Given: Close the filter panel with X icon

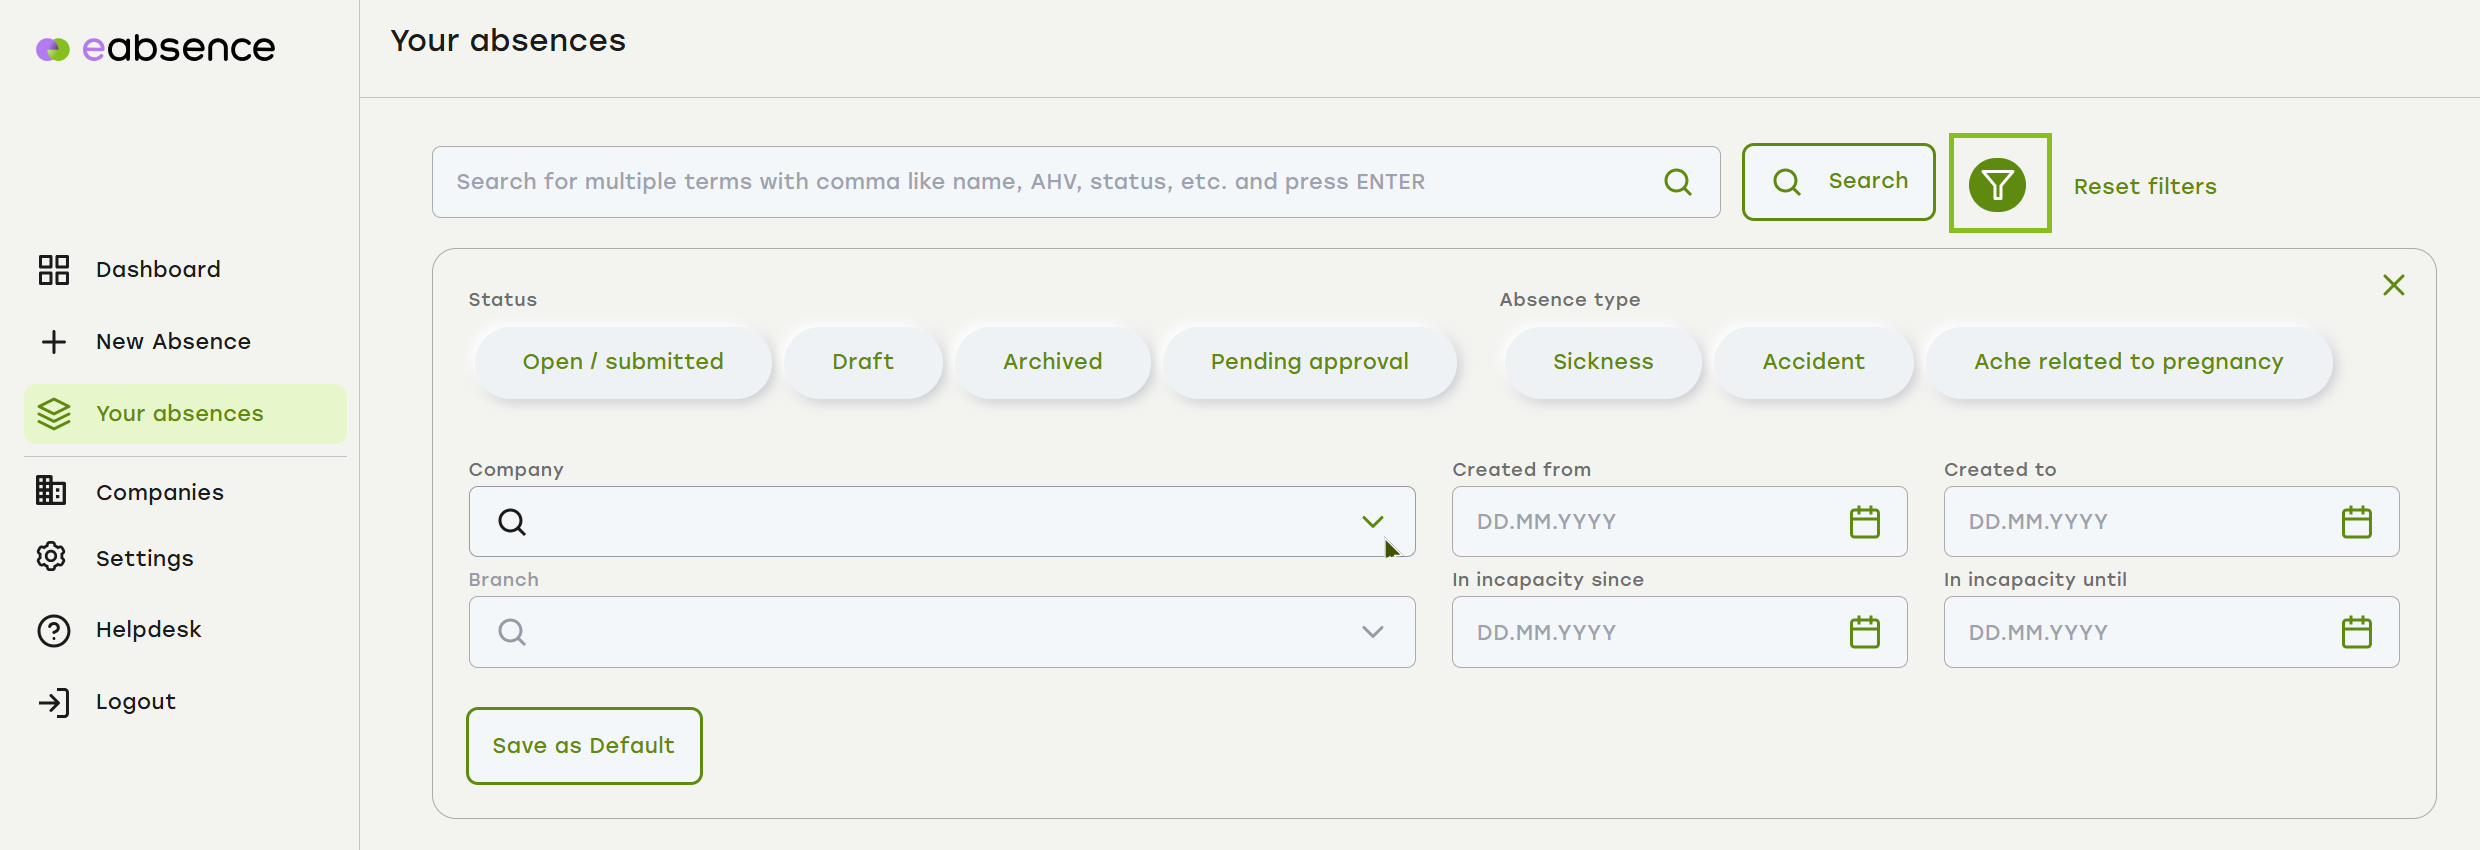Looking at the screenshot, I should [x=2394, y=285].
